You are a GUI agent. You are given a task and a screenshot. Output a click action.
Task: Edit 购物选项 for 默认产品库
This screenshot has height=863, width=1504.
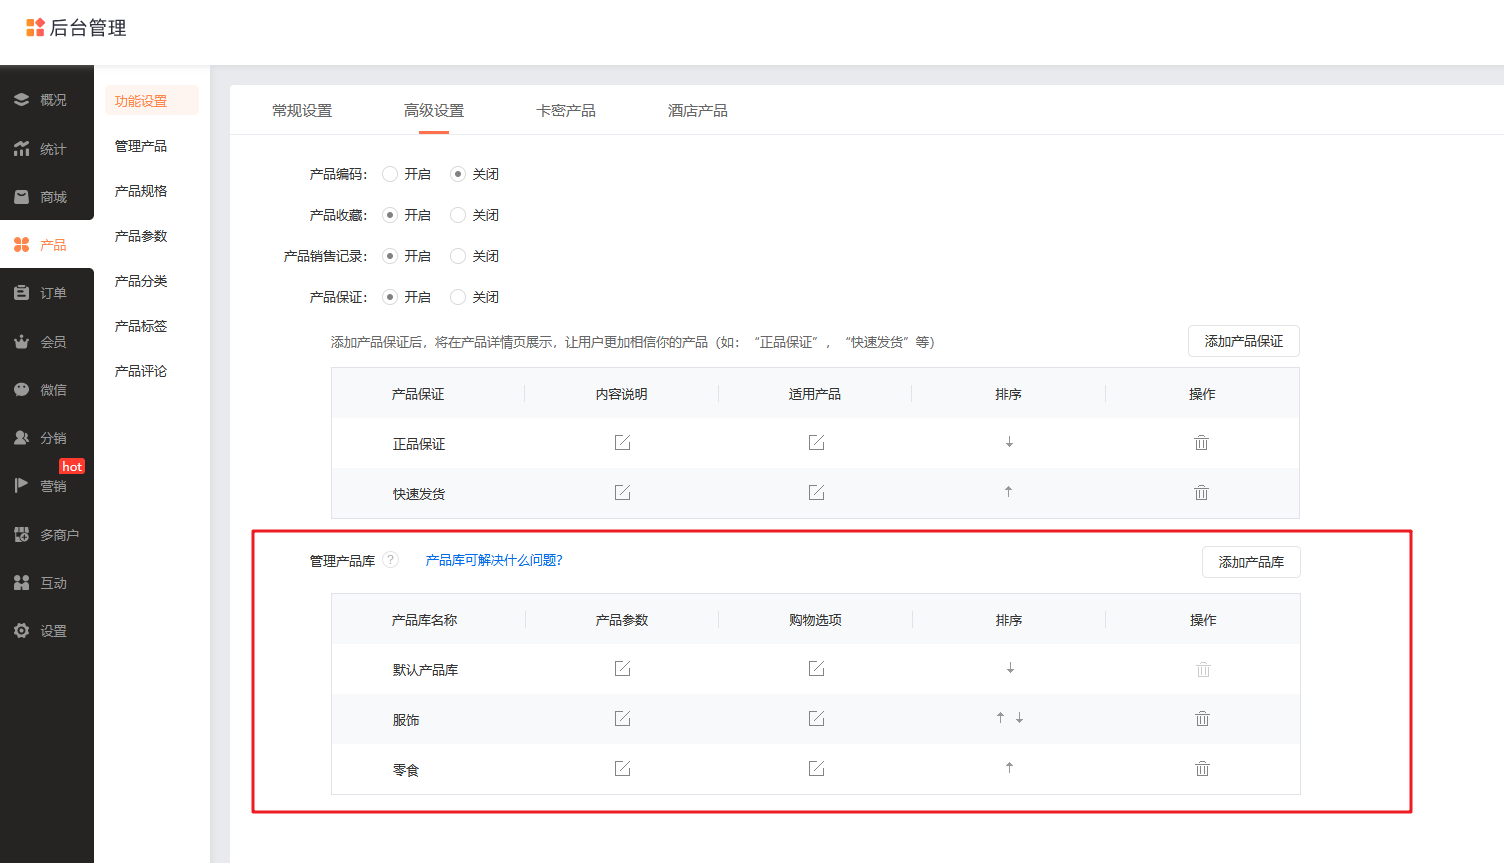point(816,668)
